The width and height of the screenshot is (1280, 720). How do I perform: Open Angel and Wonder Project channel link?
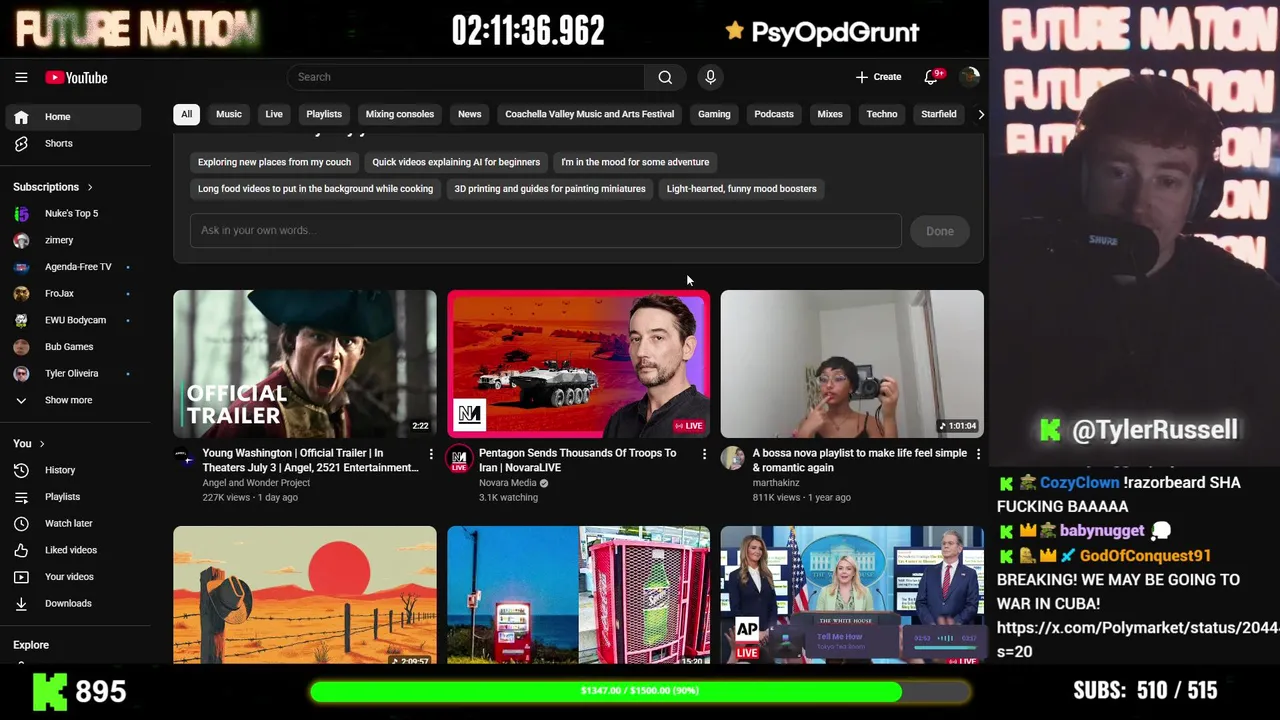[x=256, y=483]
